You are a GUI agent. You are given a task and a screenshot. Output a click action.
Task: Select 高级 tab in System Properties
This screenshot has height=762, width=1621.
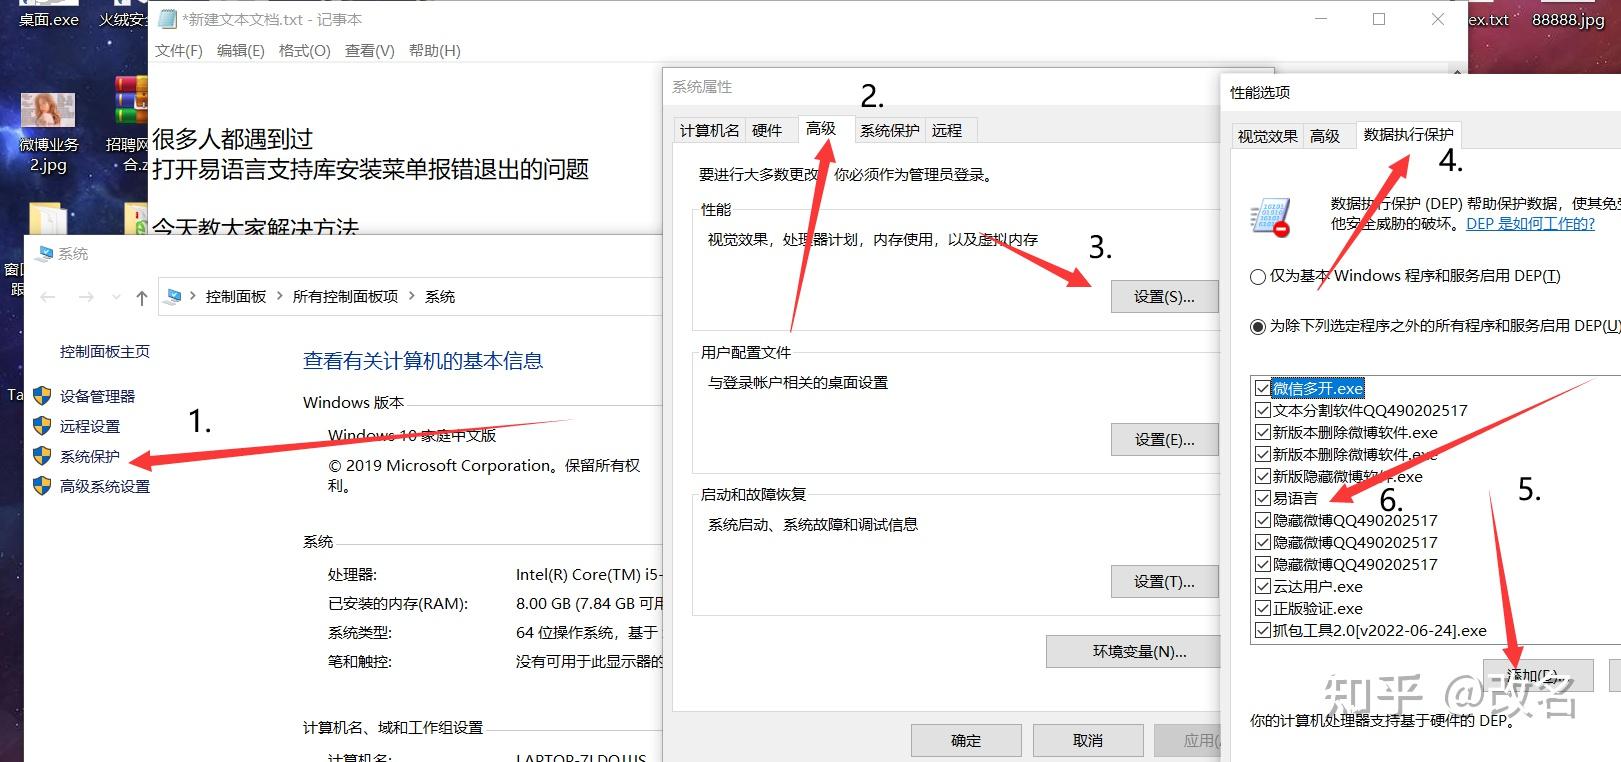821,128
